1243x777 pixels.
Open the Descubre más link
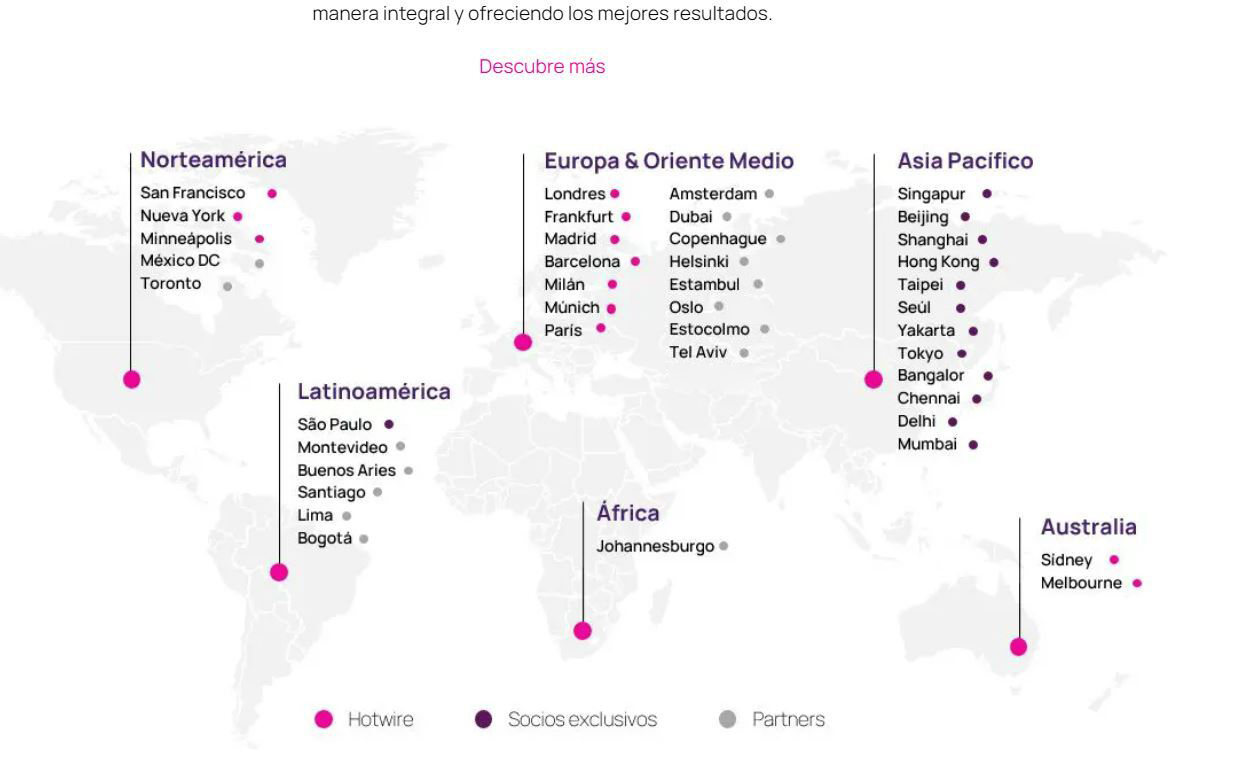coord(542,67)
